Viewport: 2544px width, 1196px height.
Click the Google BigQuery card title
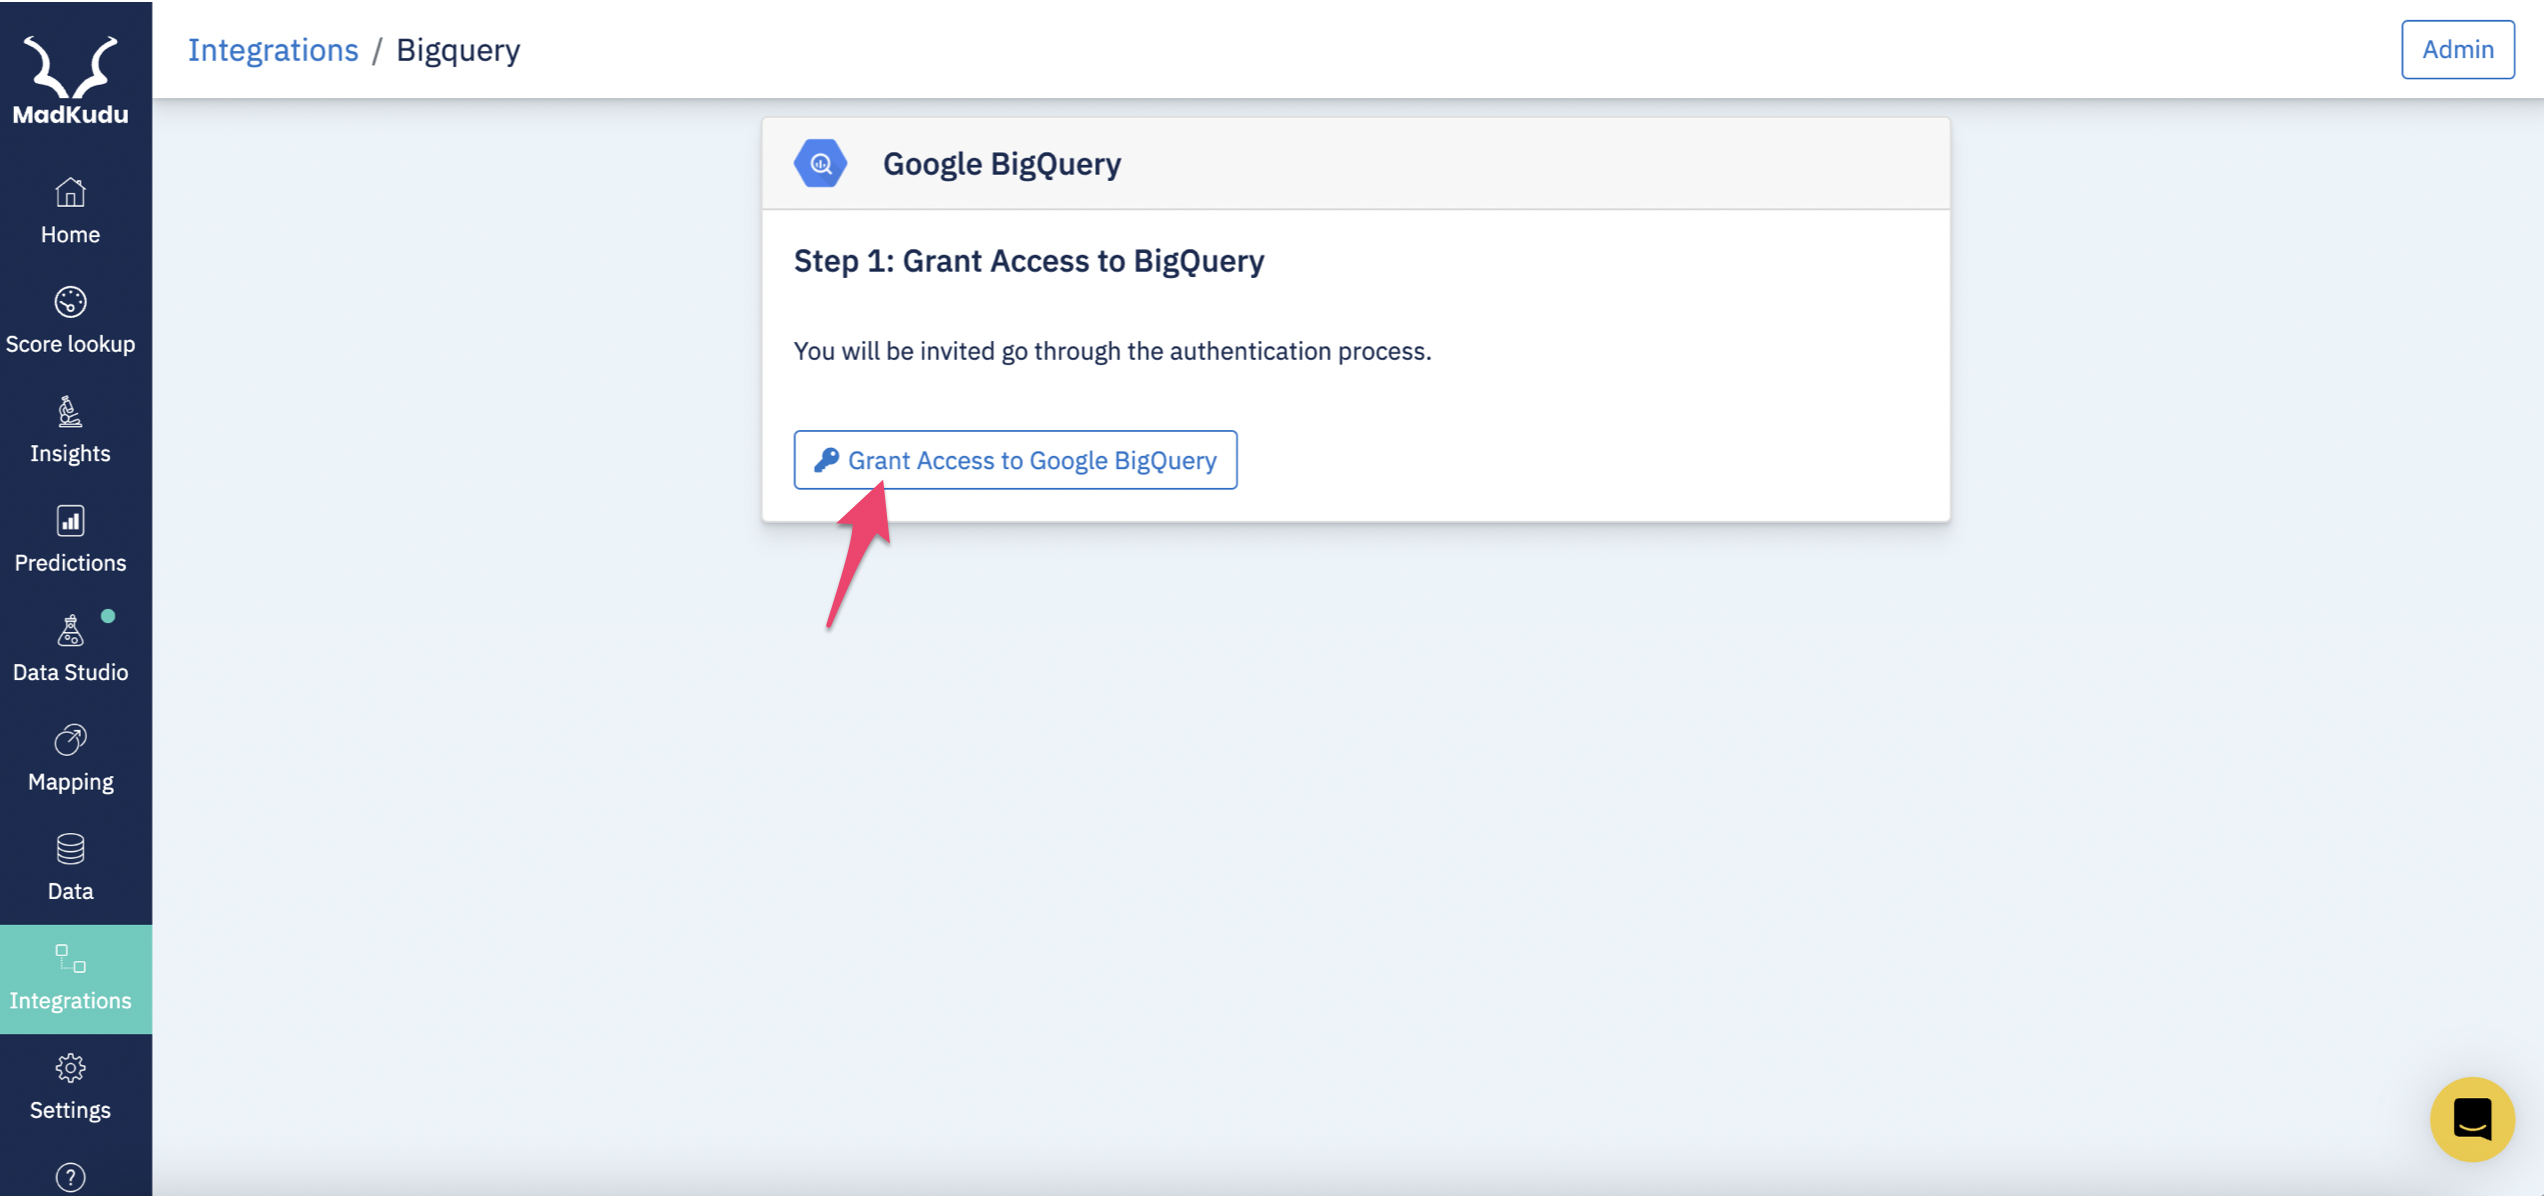click(1002, 163)
